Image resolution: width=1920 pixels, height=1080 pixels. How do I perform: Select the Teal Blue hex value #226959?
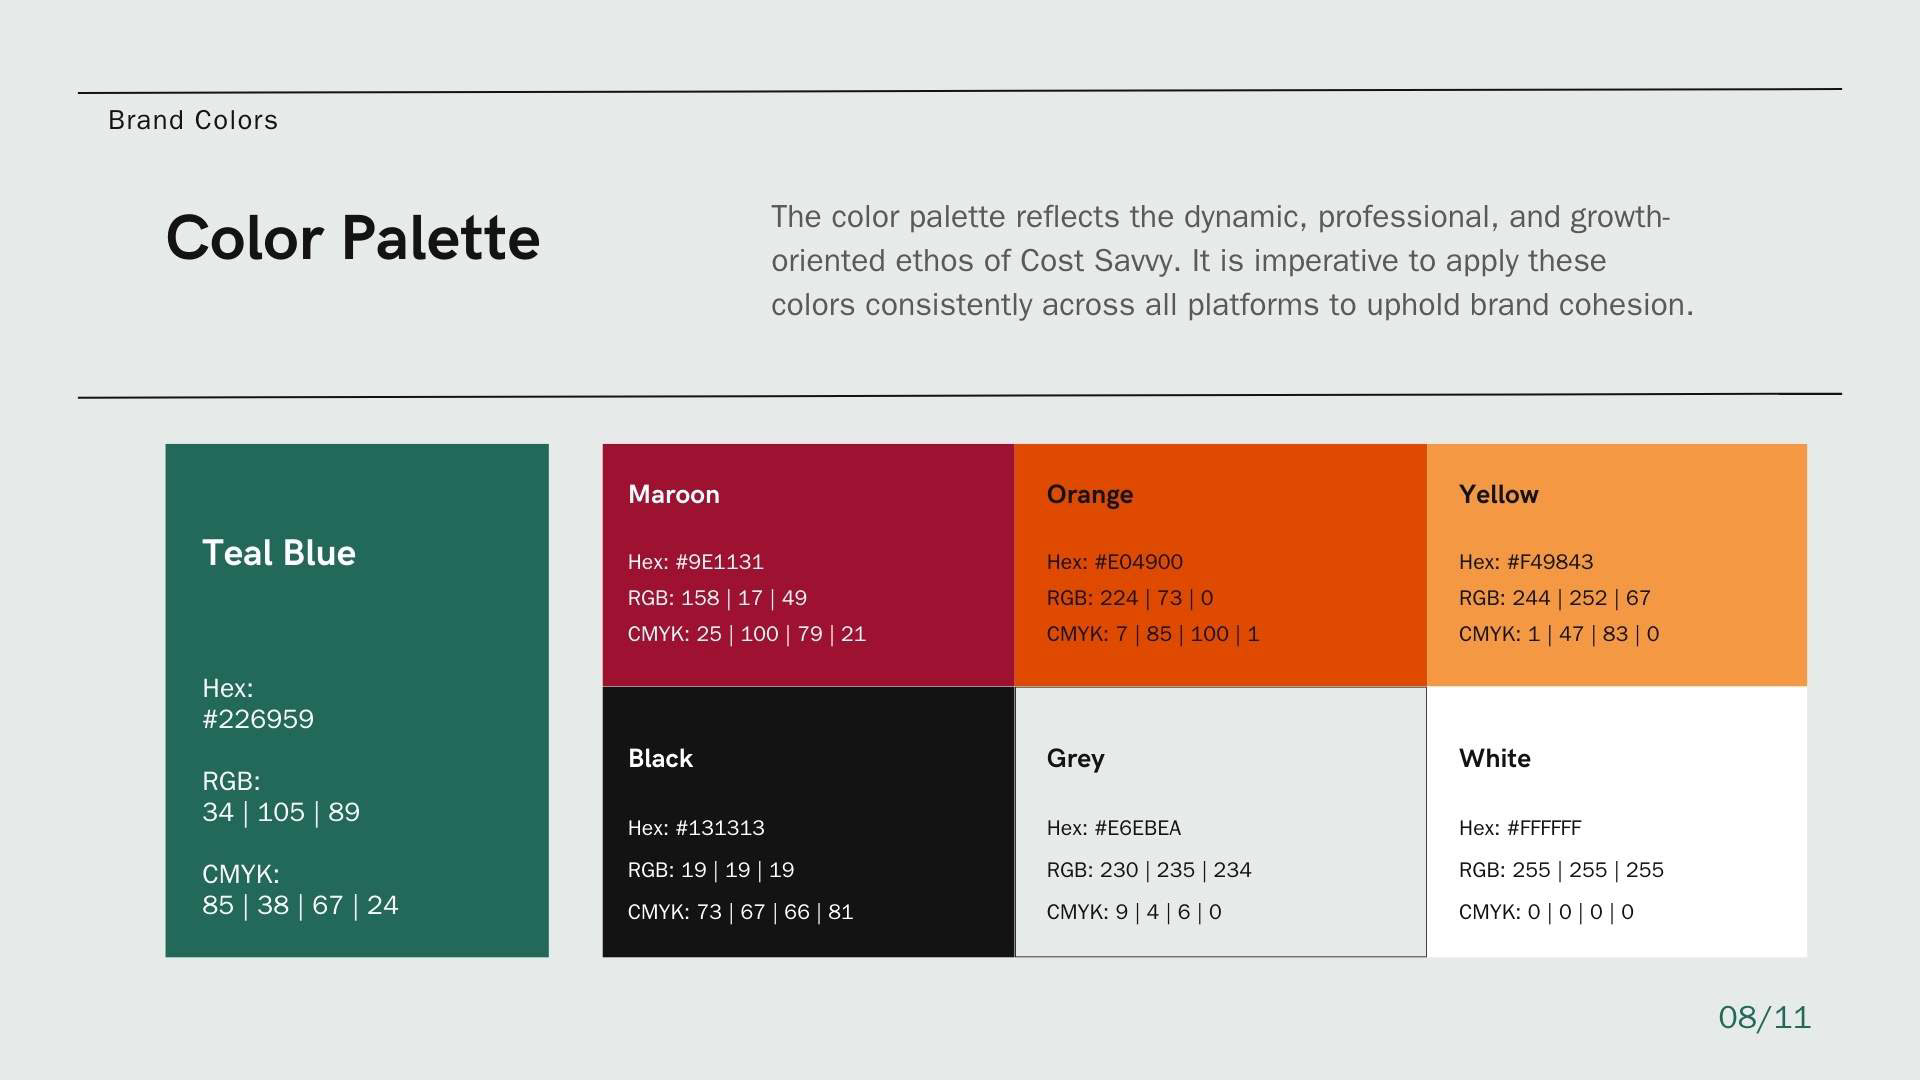258,719
